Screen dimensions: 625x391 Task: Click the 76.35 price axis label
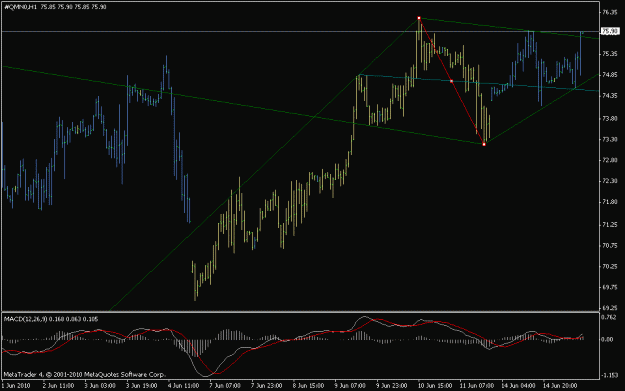tap(610, 12)
